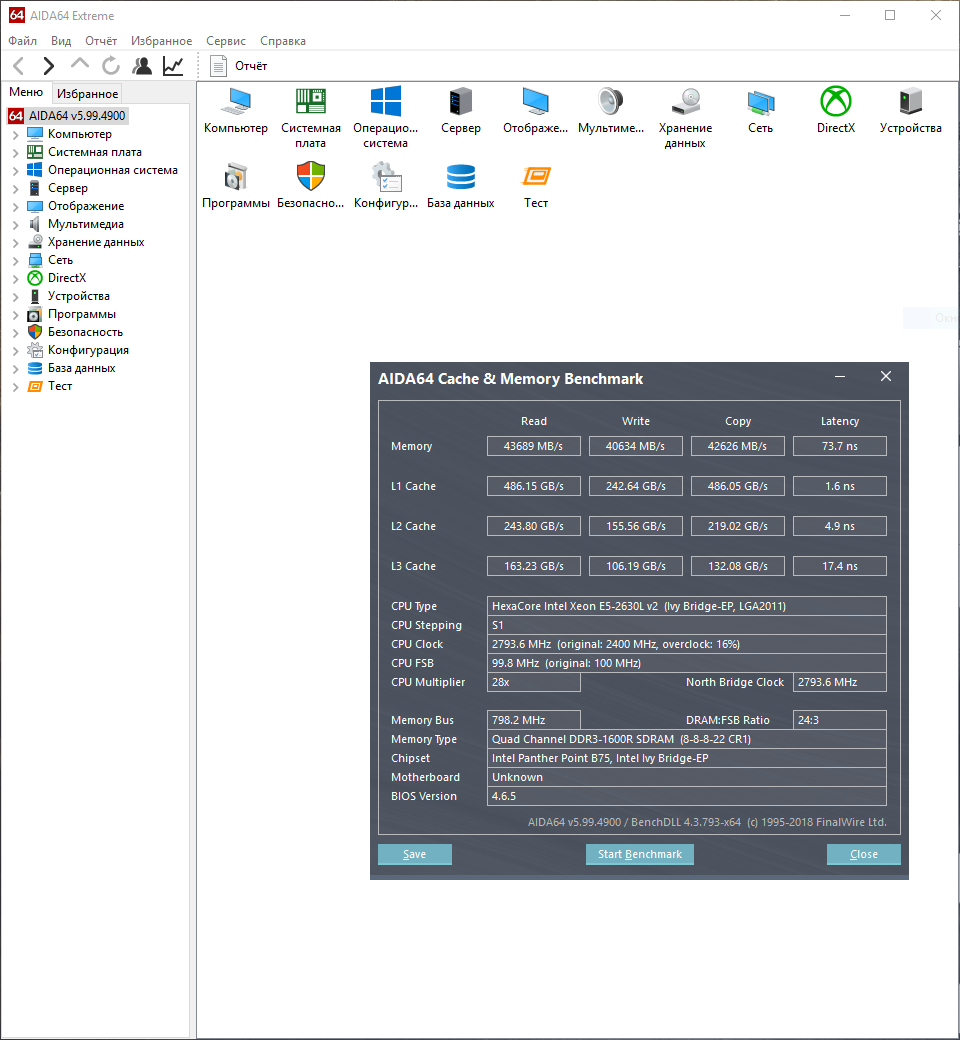Open the Программы icon in main pane
This screenshot has width=960, height=1040.
[x=236, y=186]
